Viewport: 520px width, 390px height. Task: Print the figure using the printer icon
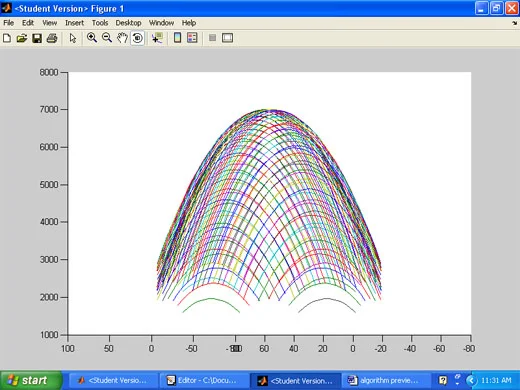coord(52,38)
